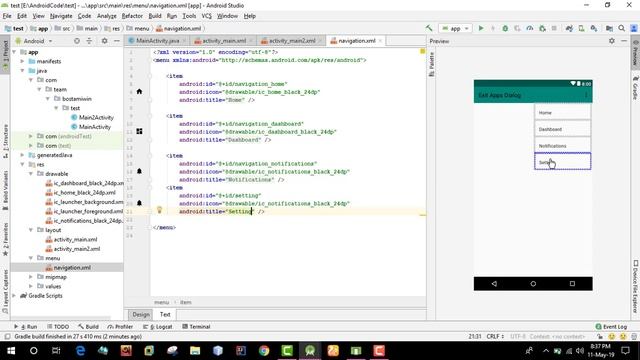
Task: Run the app with green play button
Action: (x=481, y=28)
